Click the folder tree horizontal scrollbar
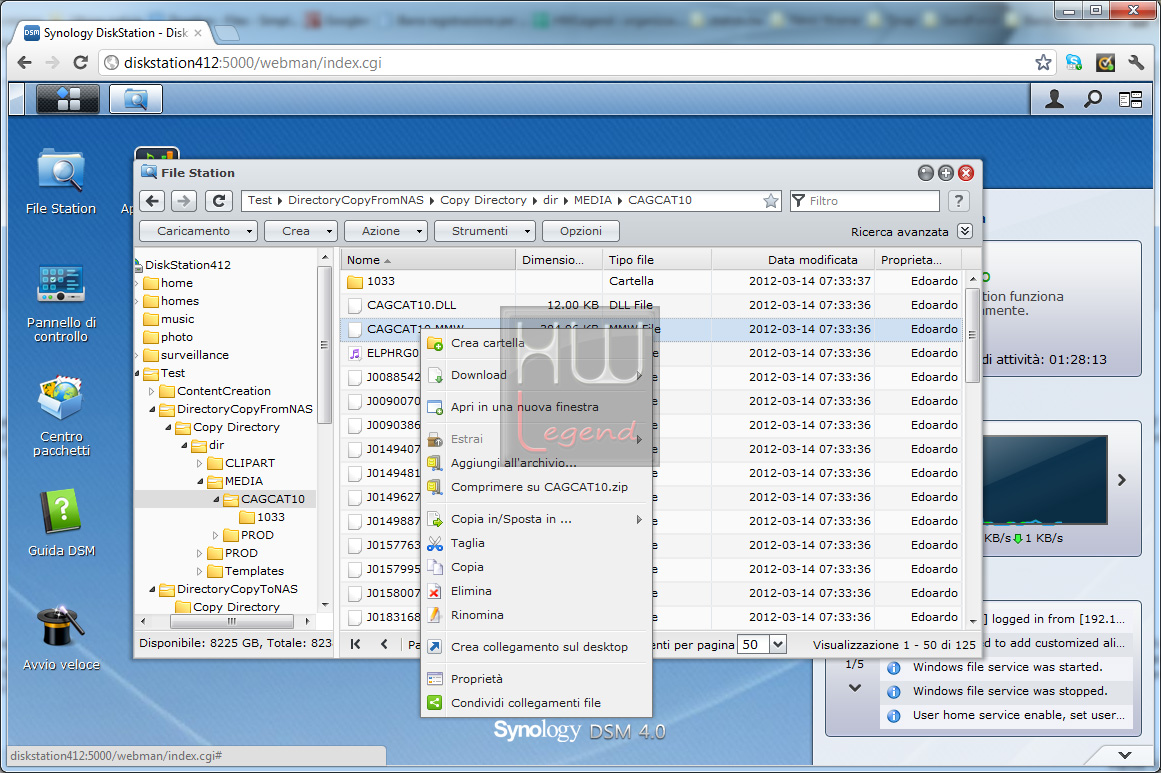 231,621
